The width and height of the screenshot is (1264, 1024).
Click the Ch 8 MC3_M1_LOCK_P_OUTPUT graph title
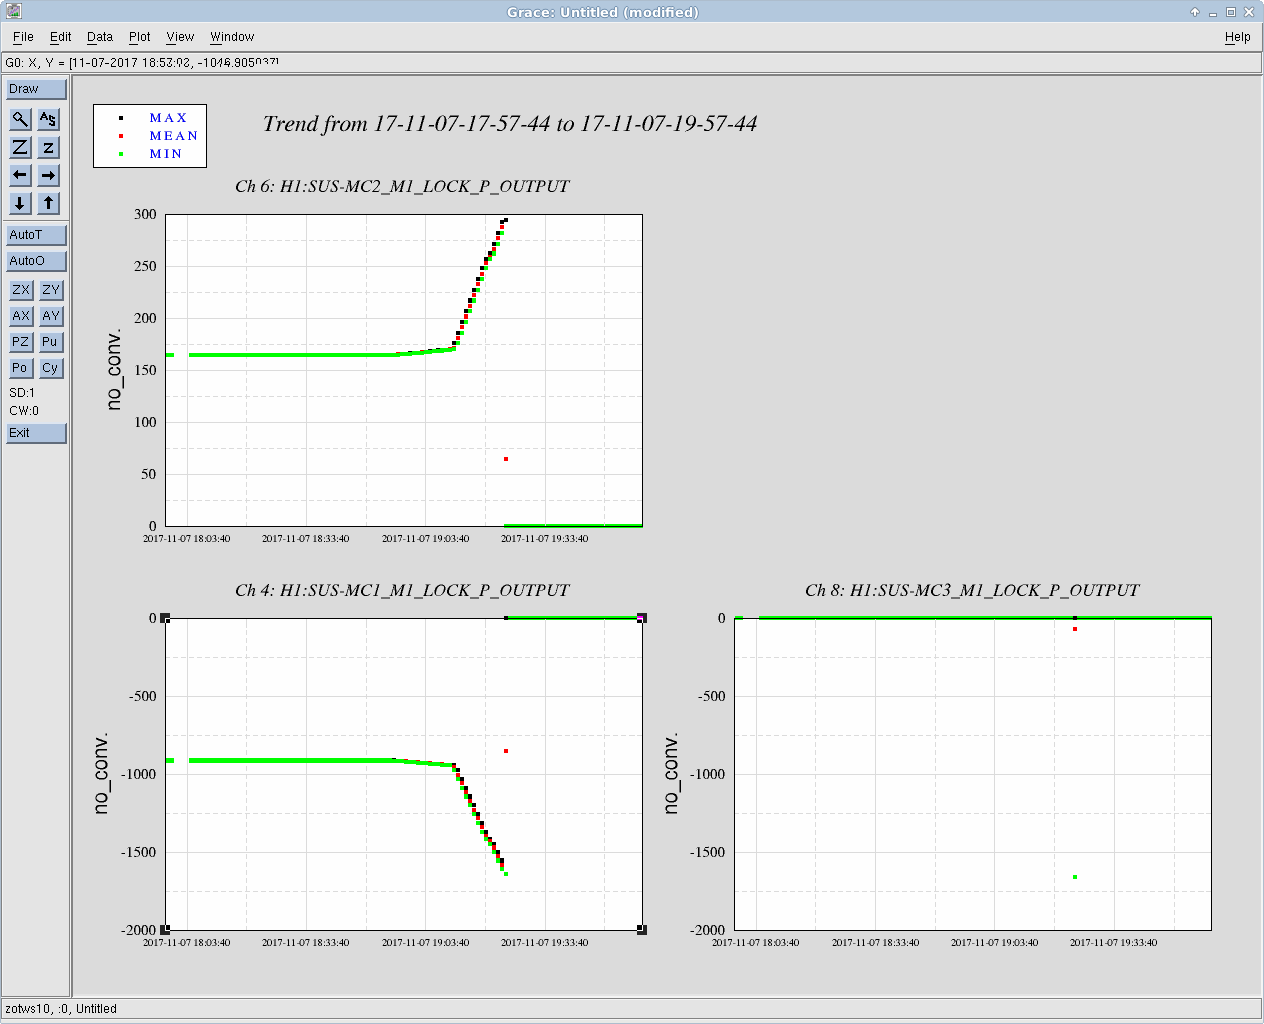pos(972,591)
